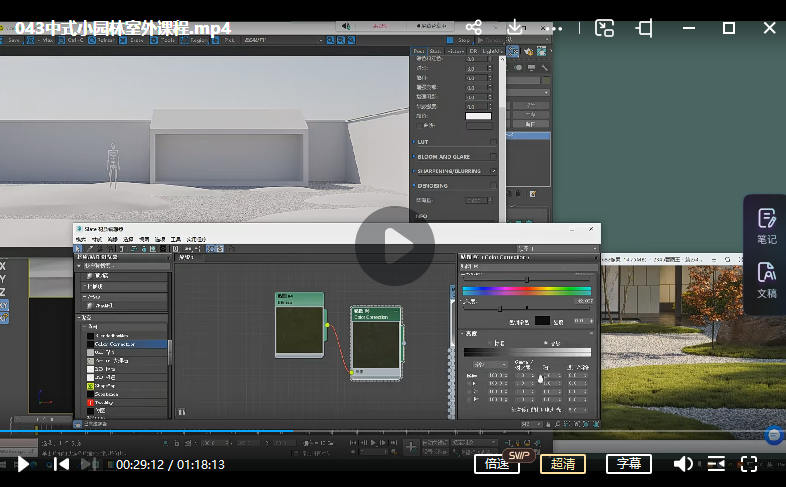Viewport: 786px width, 487px height.
Task: Open the 文稿 transcript side panel
Action: coord(766,279)
